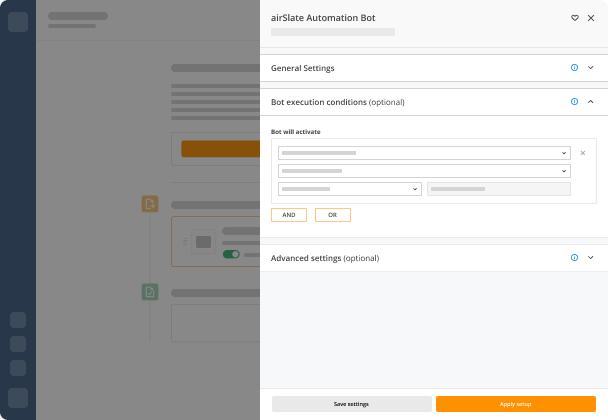Image resolution: width=608 pixels, height=420 pixels.
Task: Click the grey bot thumbnail on the card
Action: click(204, 242)
